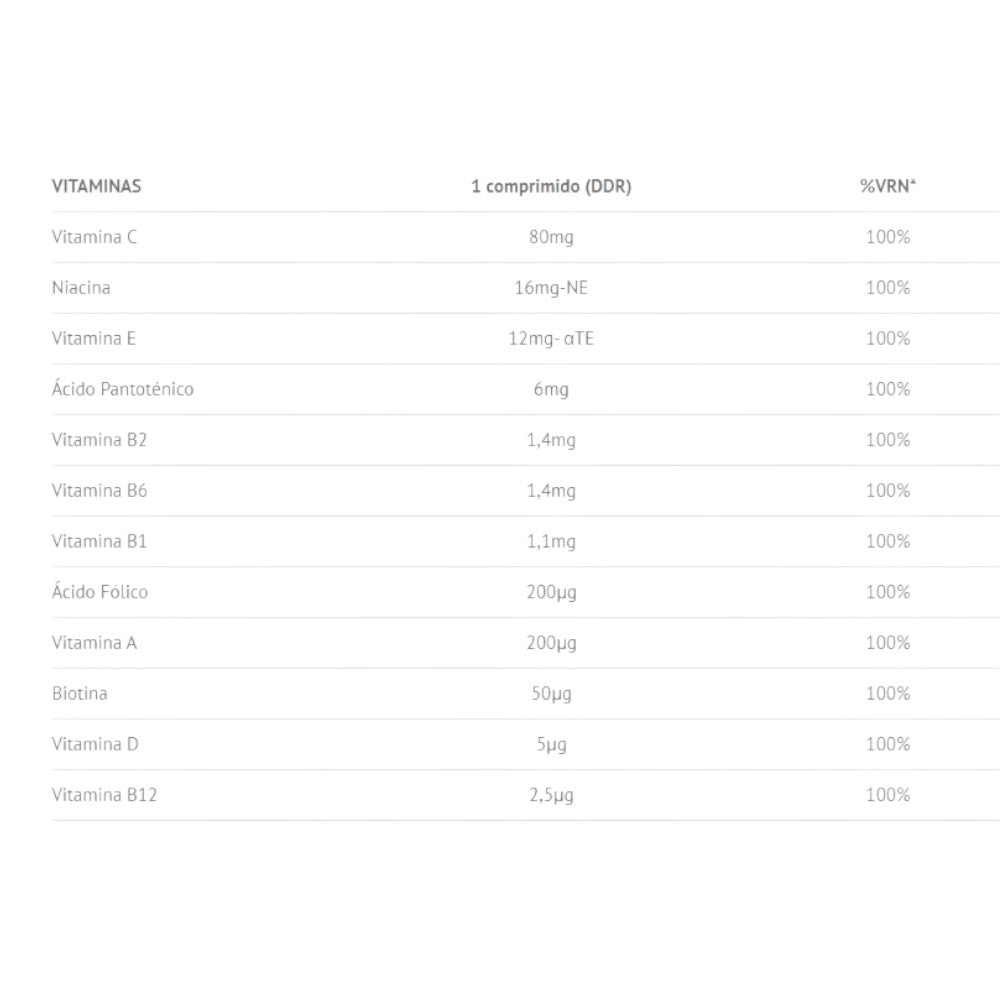Select the 16mg-NE dosage value
Viewport: 1000px width, 1000px height.
[551, 288]
